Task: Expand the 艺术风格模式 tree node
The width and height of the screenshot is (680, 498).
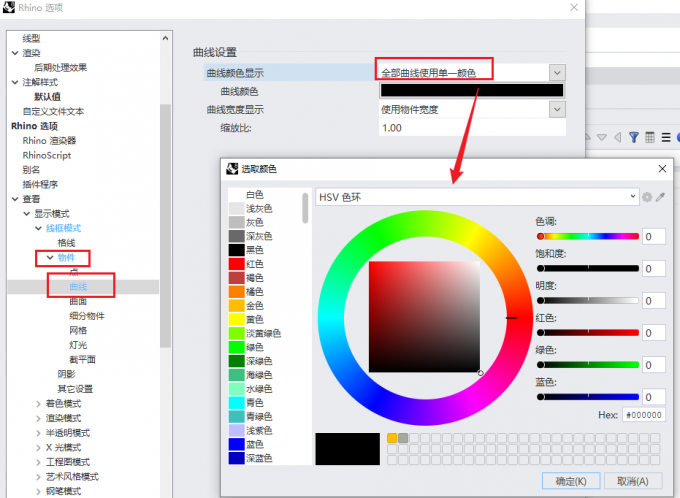Action: pyautogui.click(x=39, y=477)
